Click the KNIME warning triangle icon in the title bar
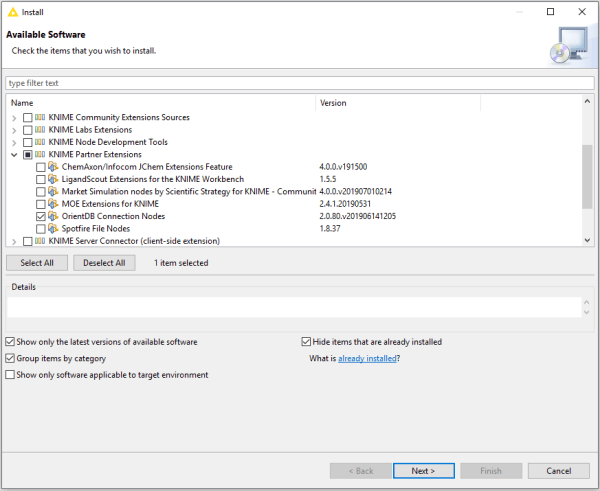 [x=13, y=12]
